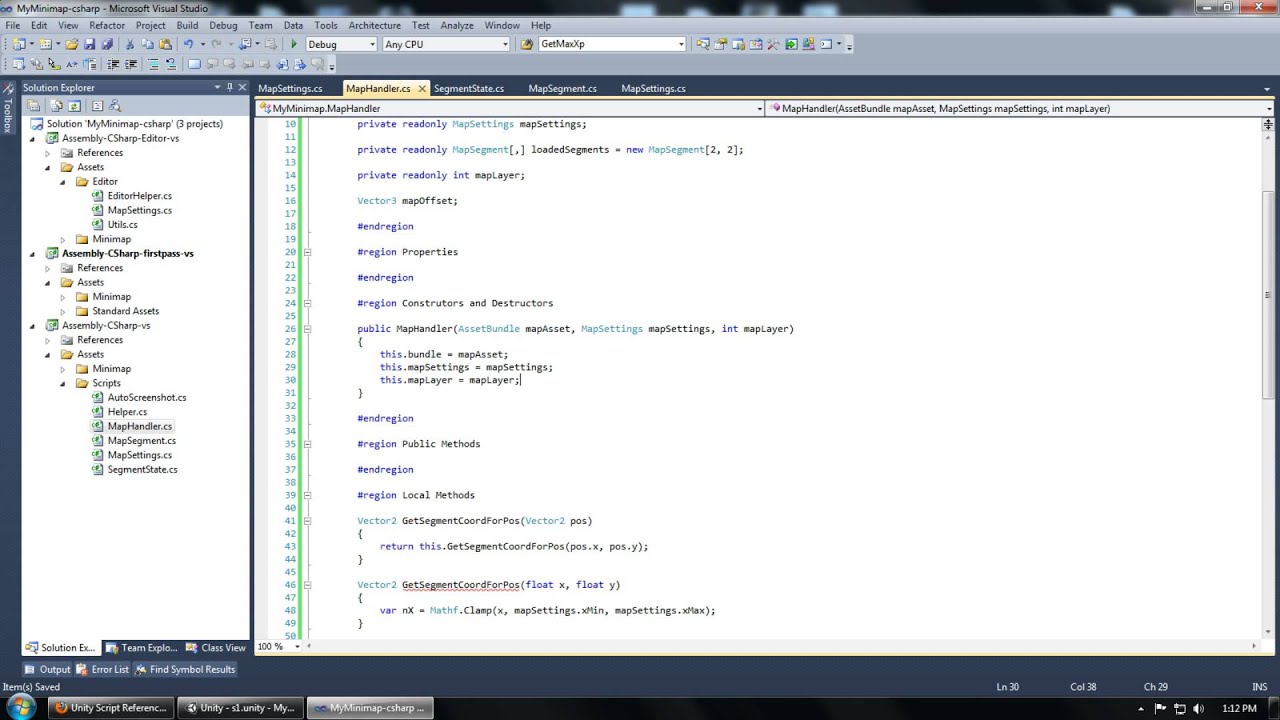The width and height of the screenshot is (1280, 720).
Task: Switch to Unity s1.unity in taskbar
Action: (x=240, y=708)
